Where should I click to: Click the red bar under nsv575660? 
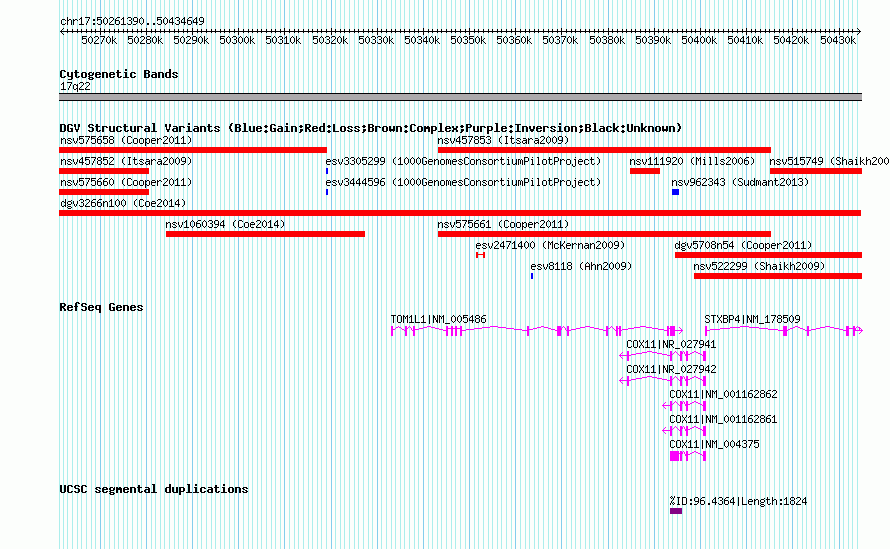click(104, 192)
